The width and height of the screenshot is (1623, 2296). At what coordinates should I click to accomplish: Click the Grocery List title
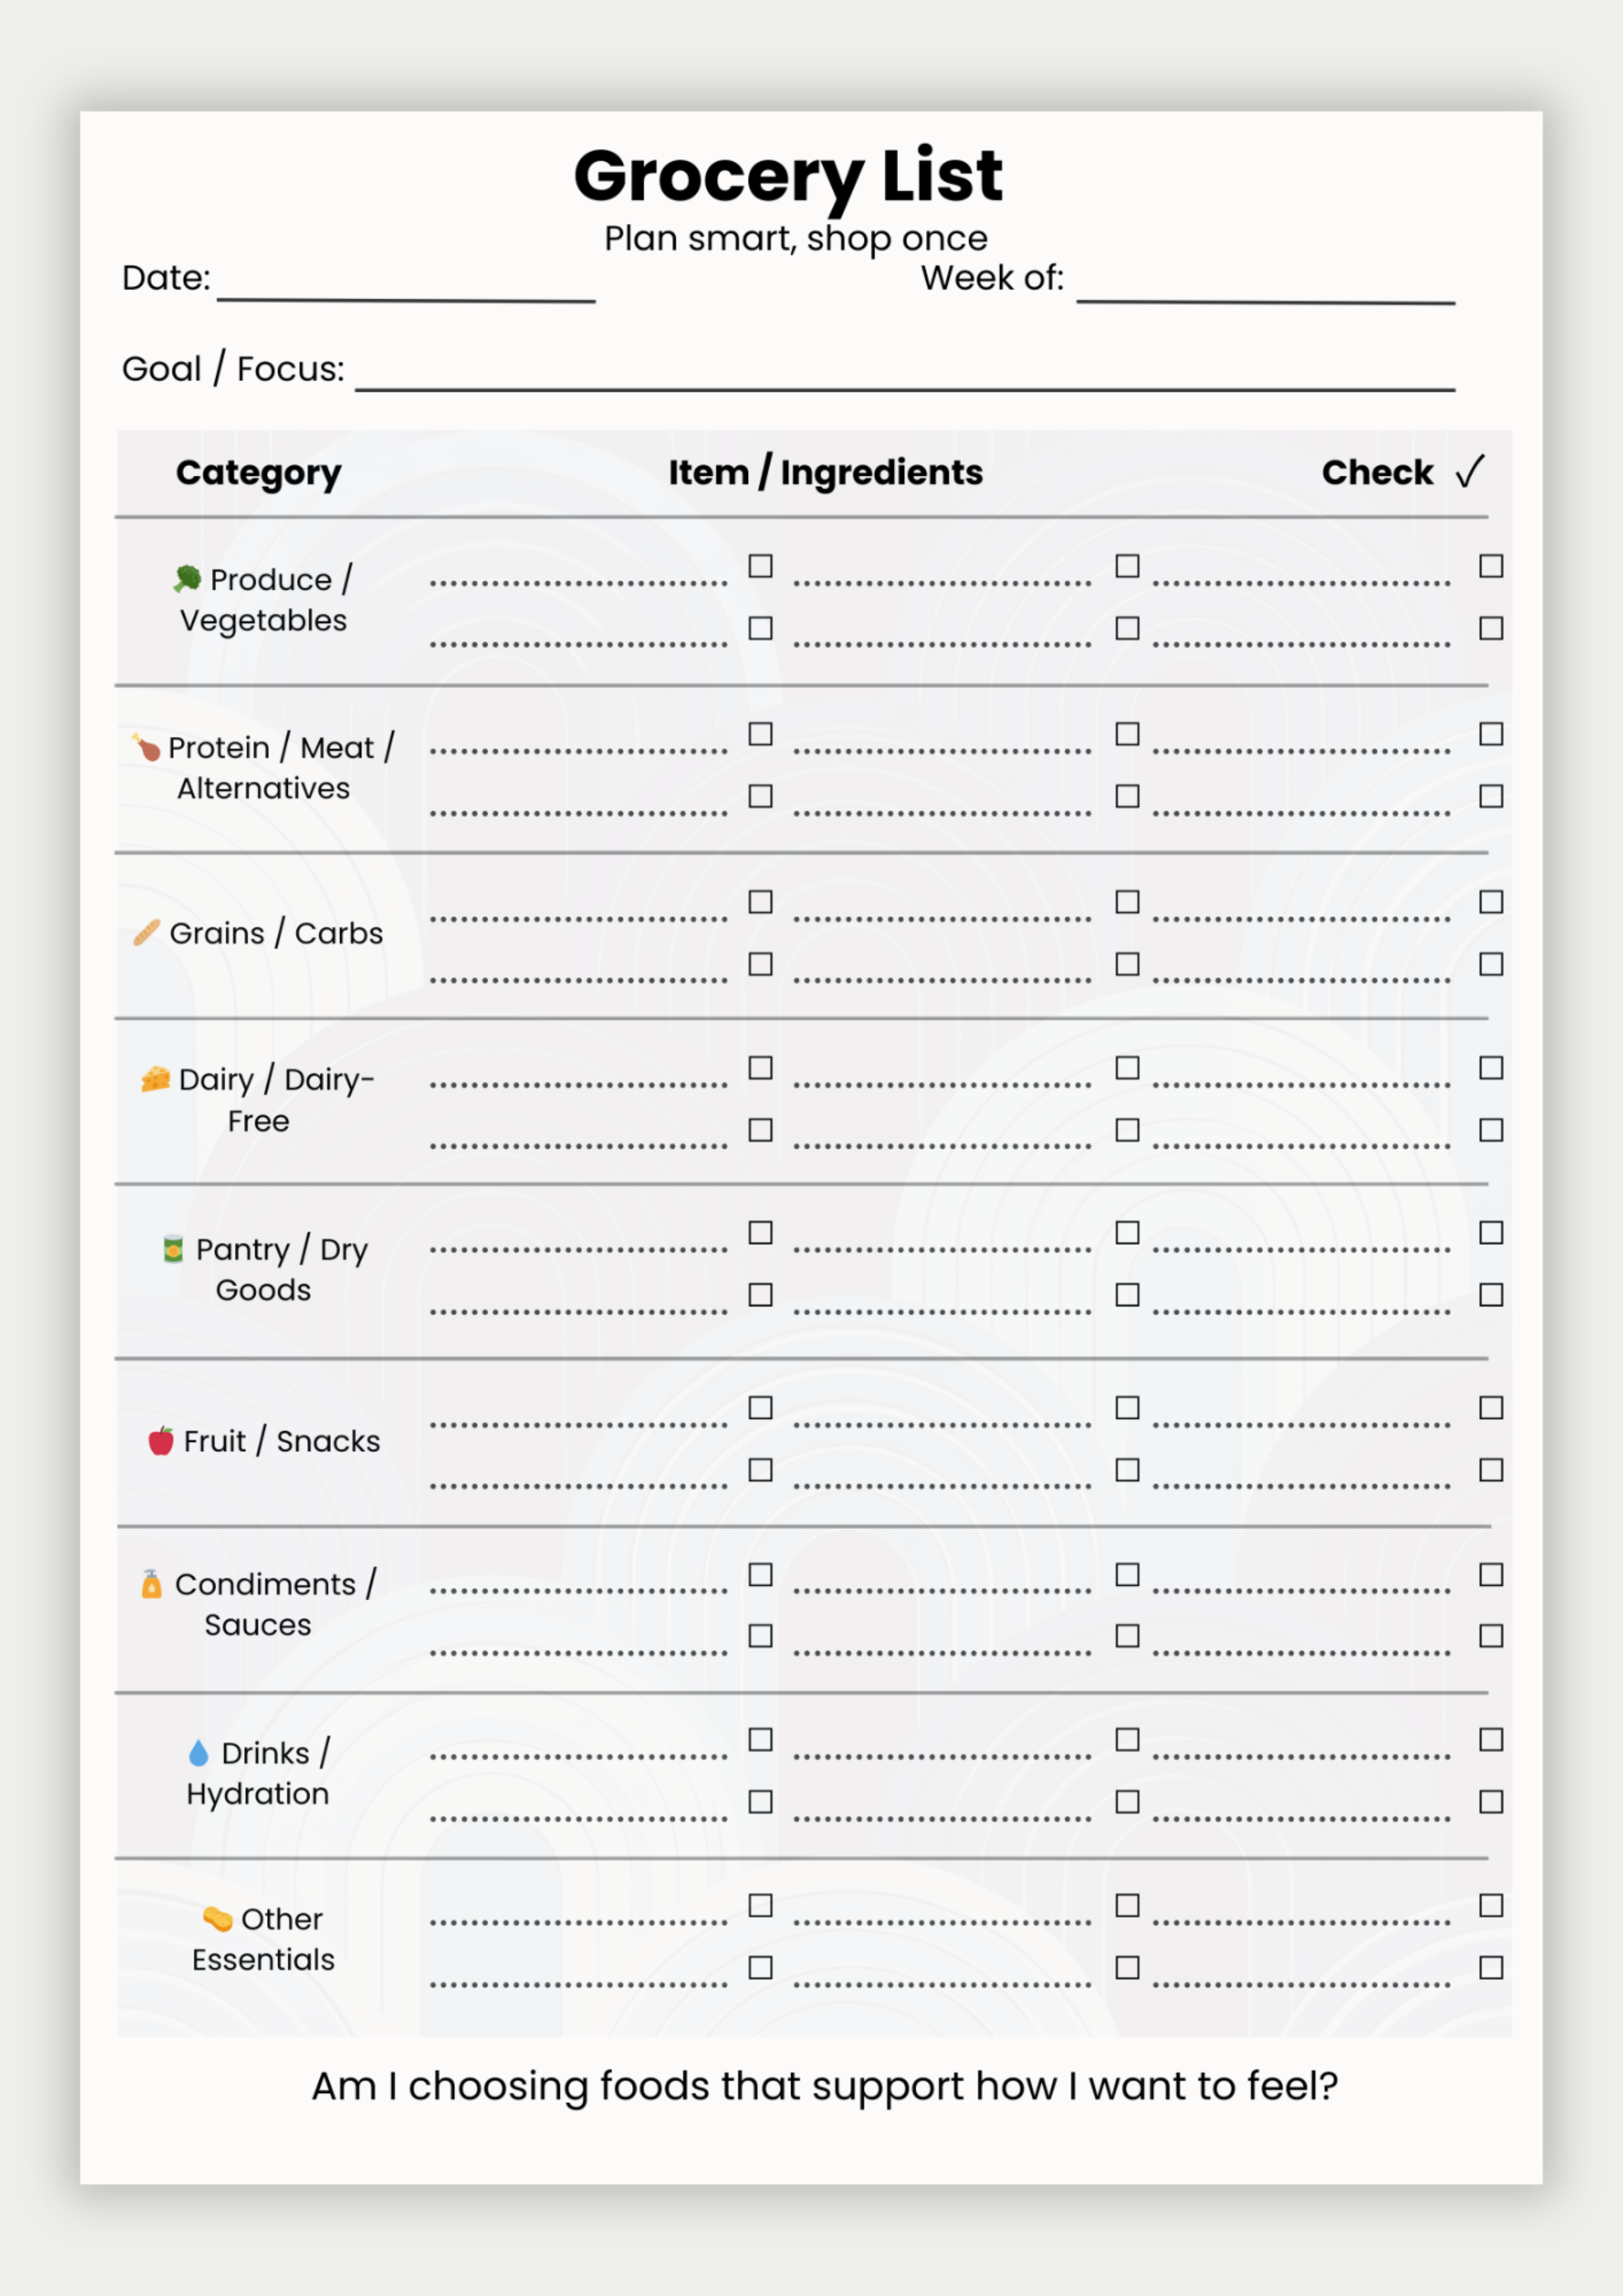tap(788, 175)
